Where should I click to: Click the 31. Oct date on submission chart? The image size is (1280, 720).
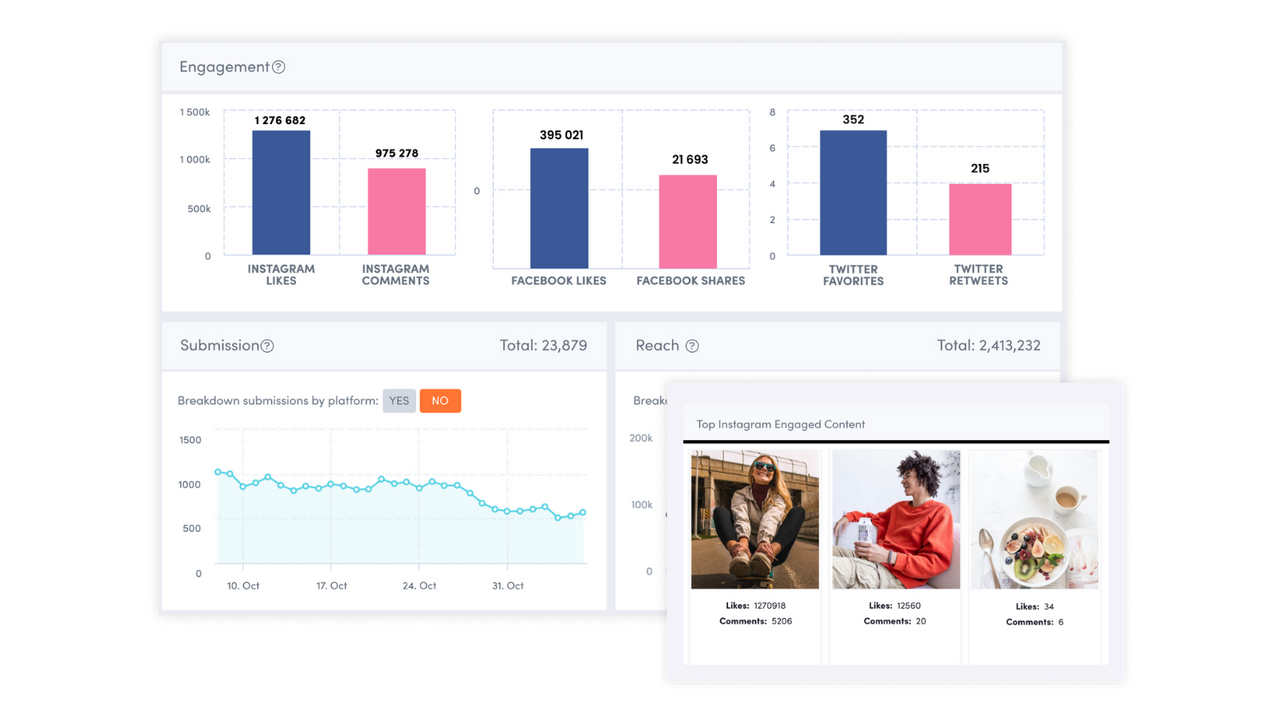(x=507, y=586)
